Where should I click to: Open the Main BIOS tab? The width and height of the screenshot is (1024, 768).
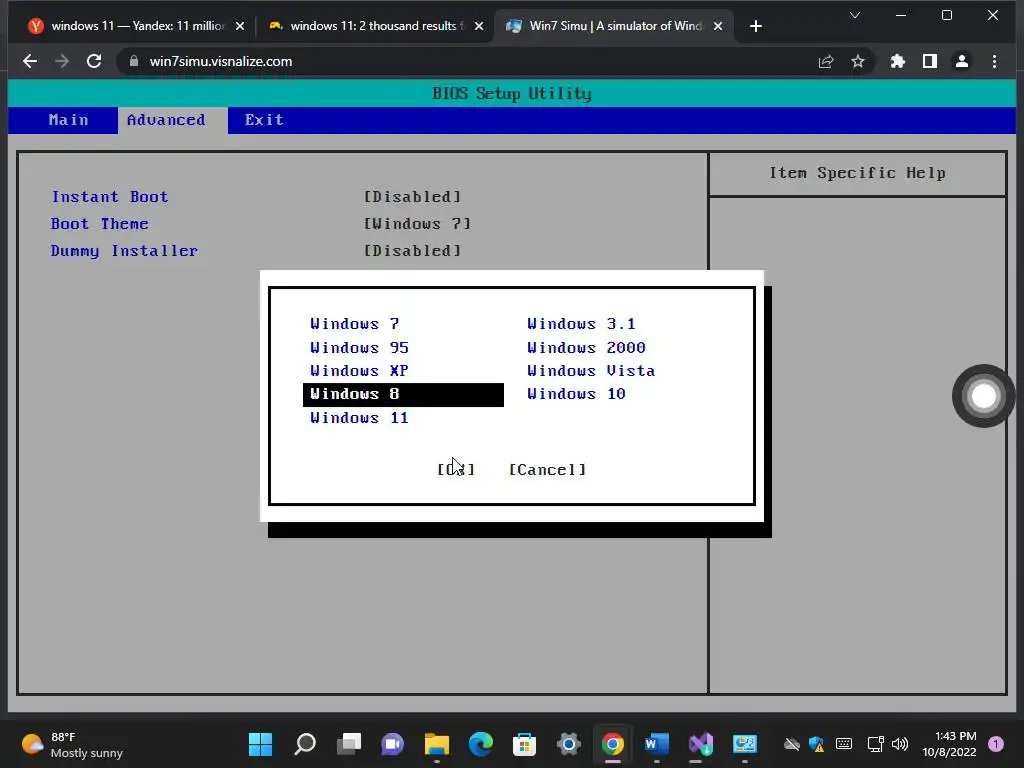point(68,120)
